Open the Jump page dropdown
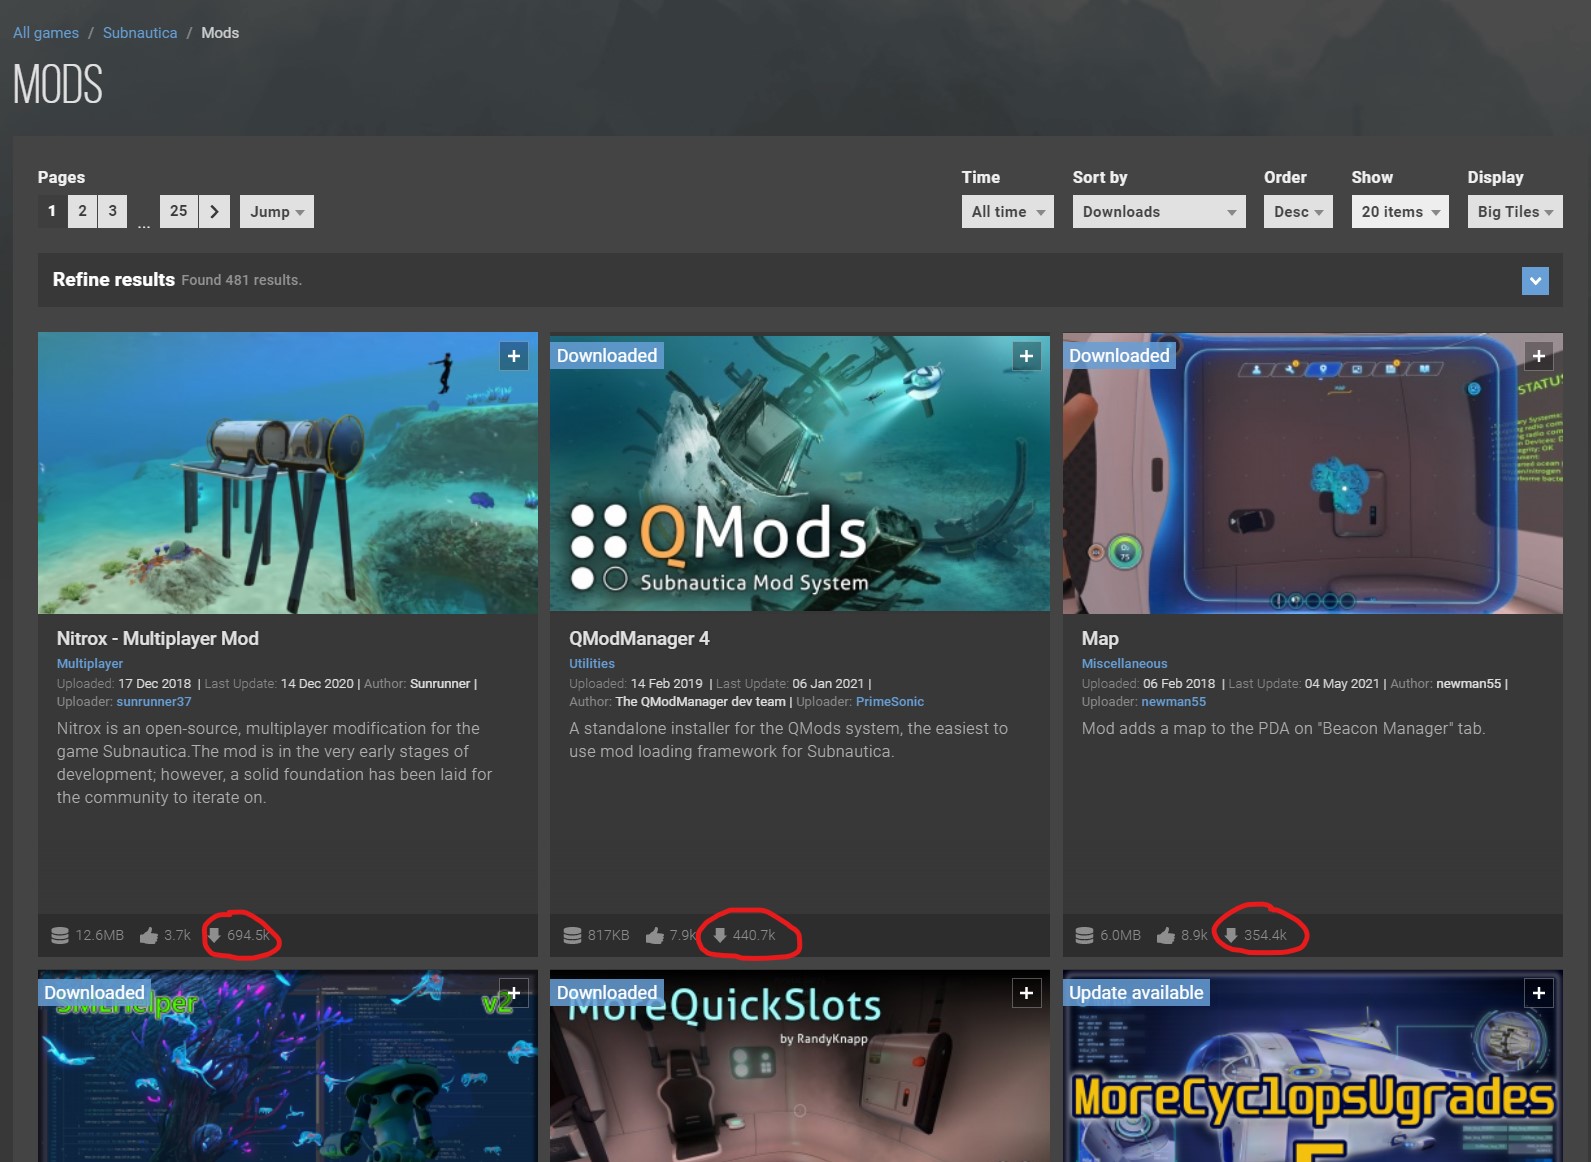Image resolution: width=1591 pixels, height=1162 pixels. coord(277,211)
